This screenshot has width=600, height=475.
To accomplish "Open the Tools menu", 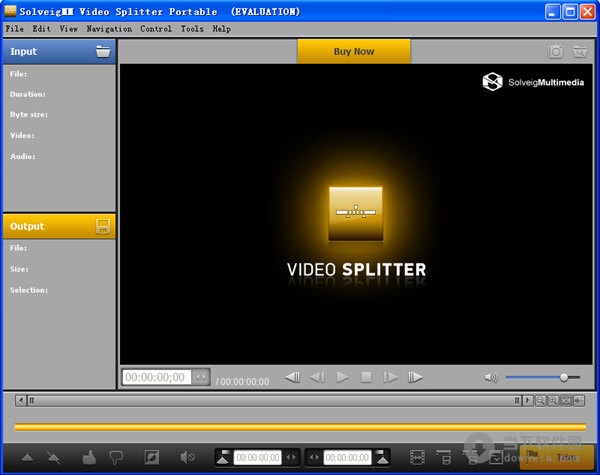I will coord(192,29).
